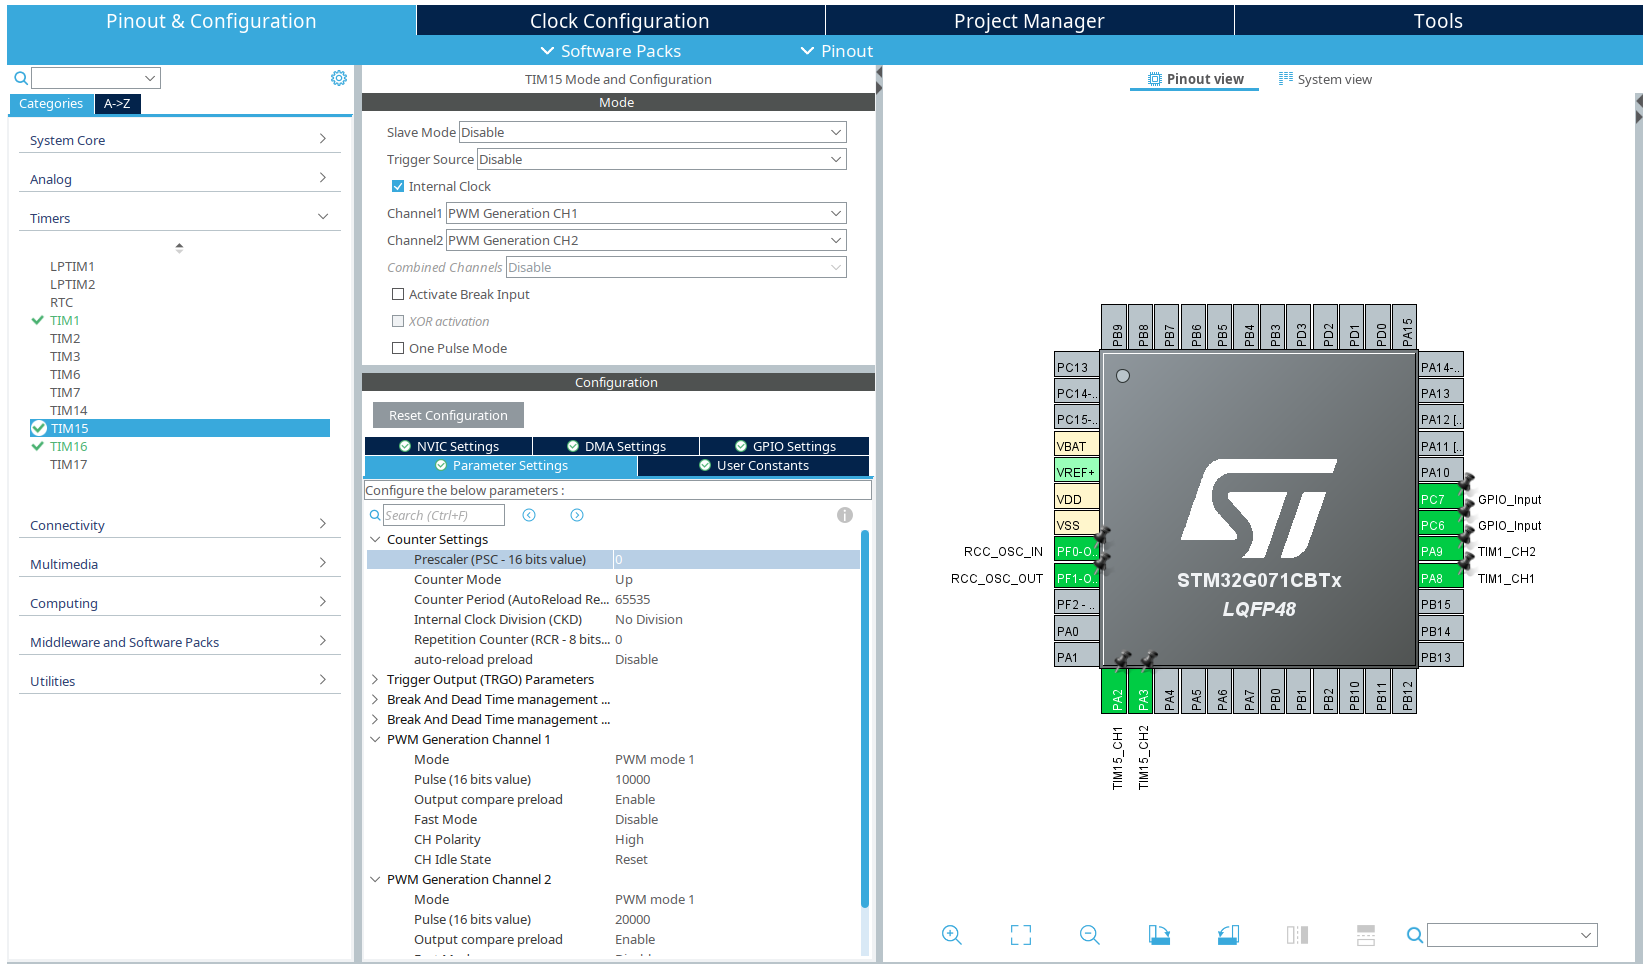This screenshot has height=968, width=1647.
Task: Expand the System Core category
Action: coord(180,140)
